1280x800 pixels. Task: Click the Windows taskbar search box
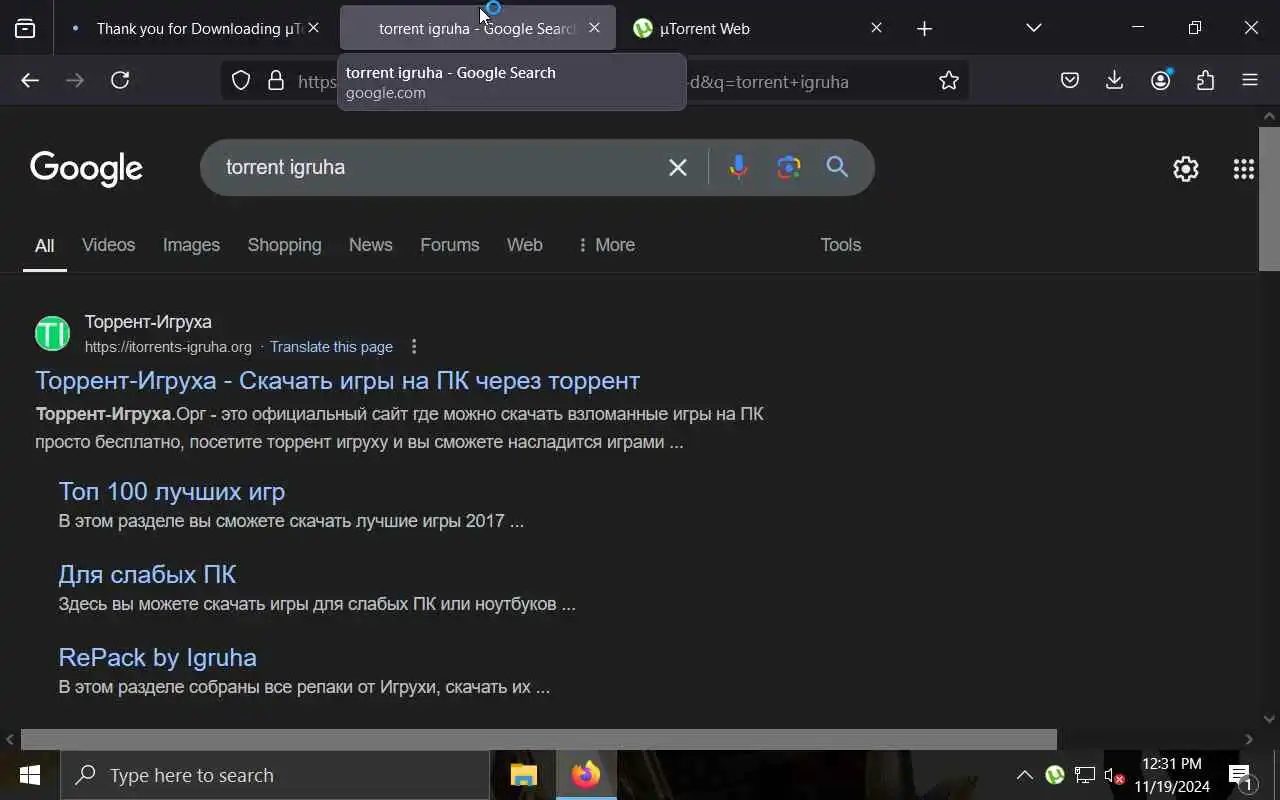point(275,775)
